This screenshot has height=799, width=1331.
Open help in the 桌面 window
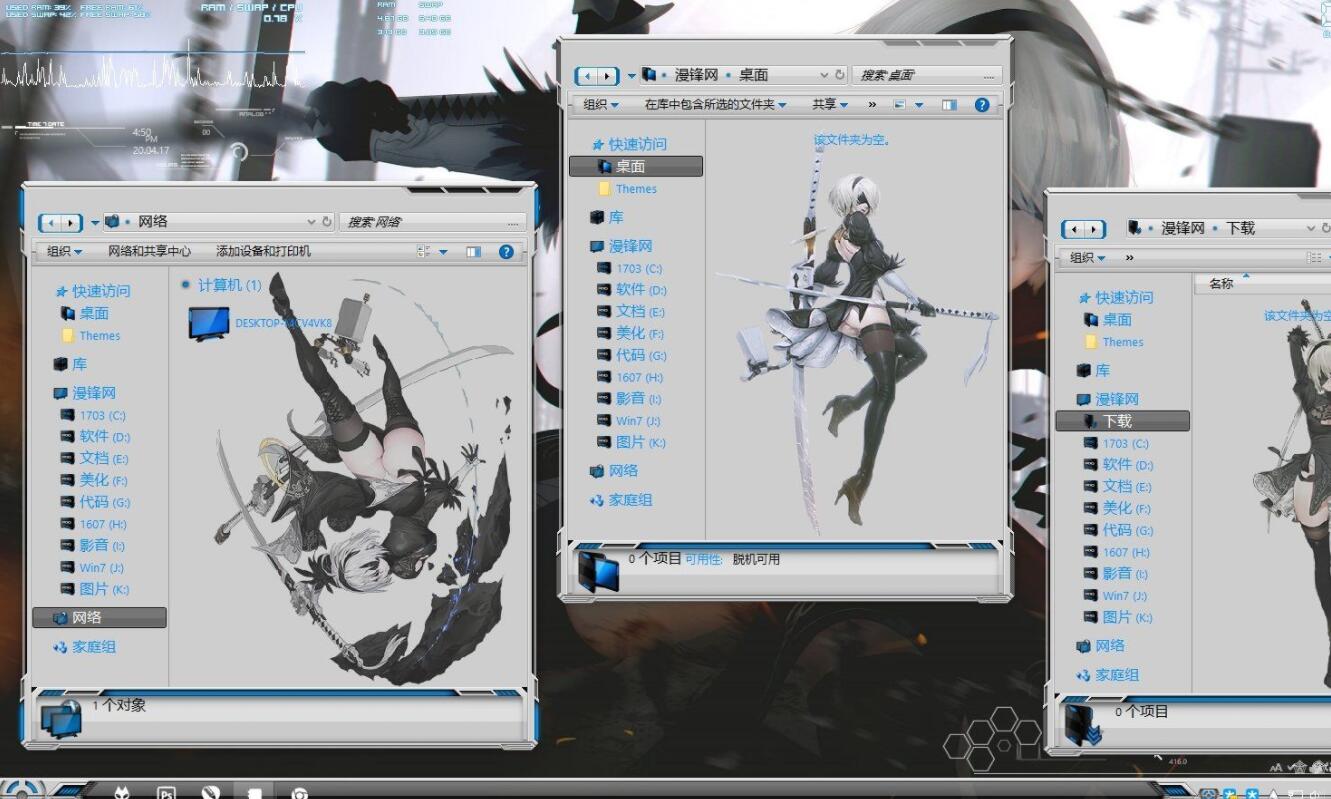tap(982, 104)
